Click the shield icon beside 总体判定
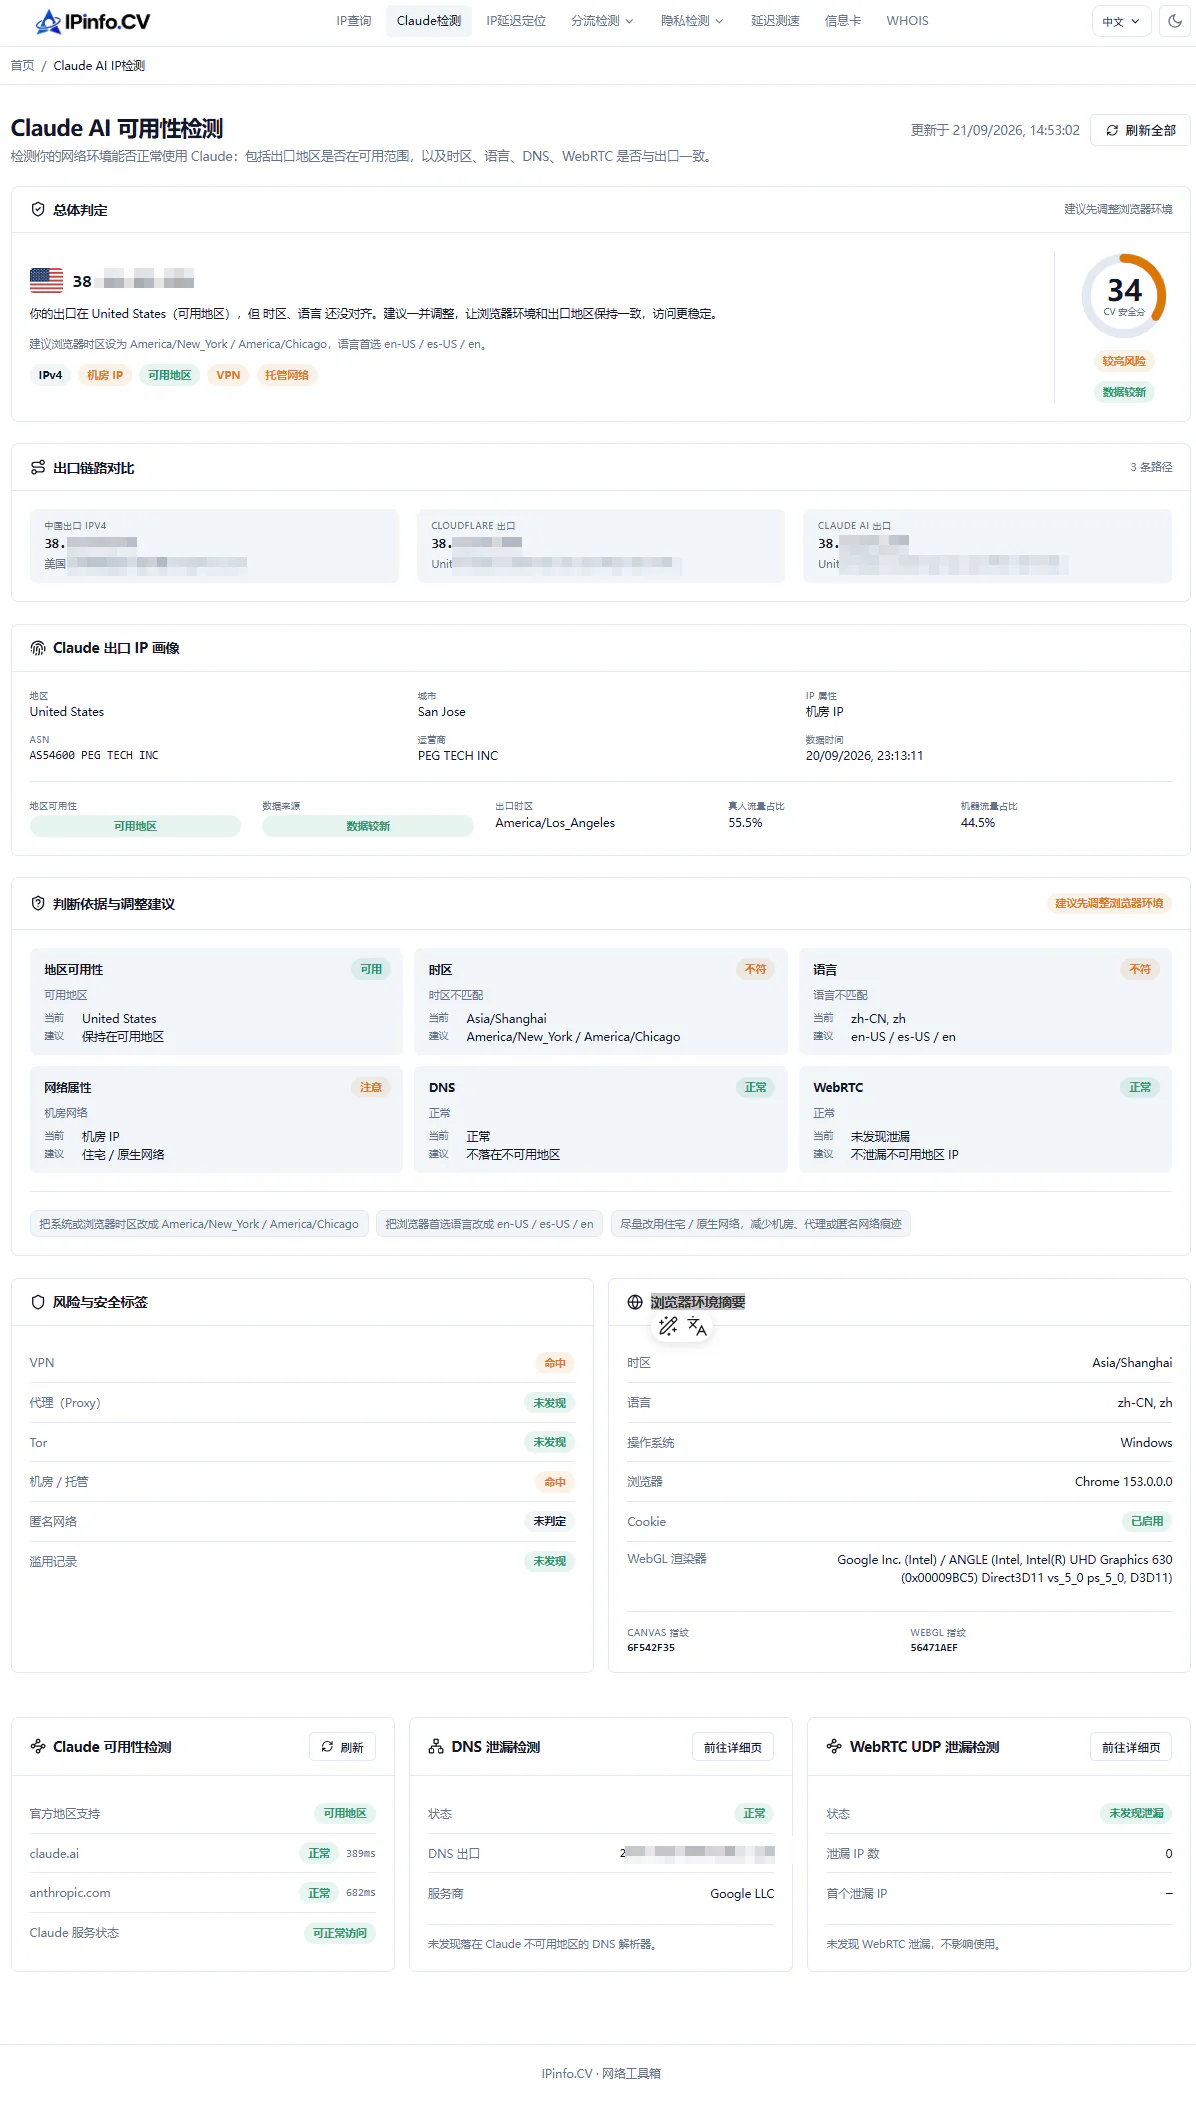 38,210
